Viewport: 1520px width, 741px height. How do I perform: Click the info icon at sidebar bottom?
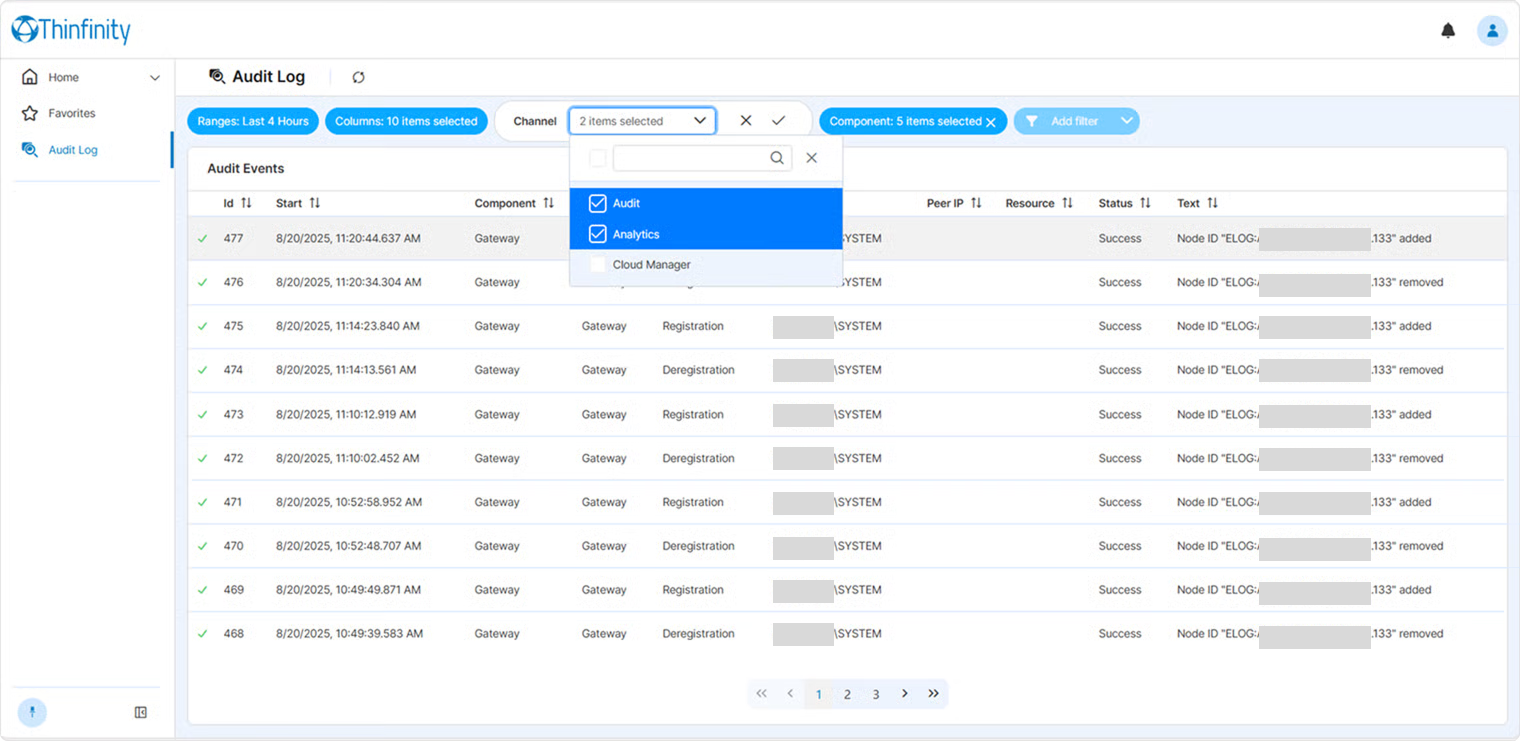(32, 712)
